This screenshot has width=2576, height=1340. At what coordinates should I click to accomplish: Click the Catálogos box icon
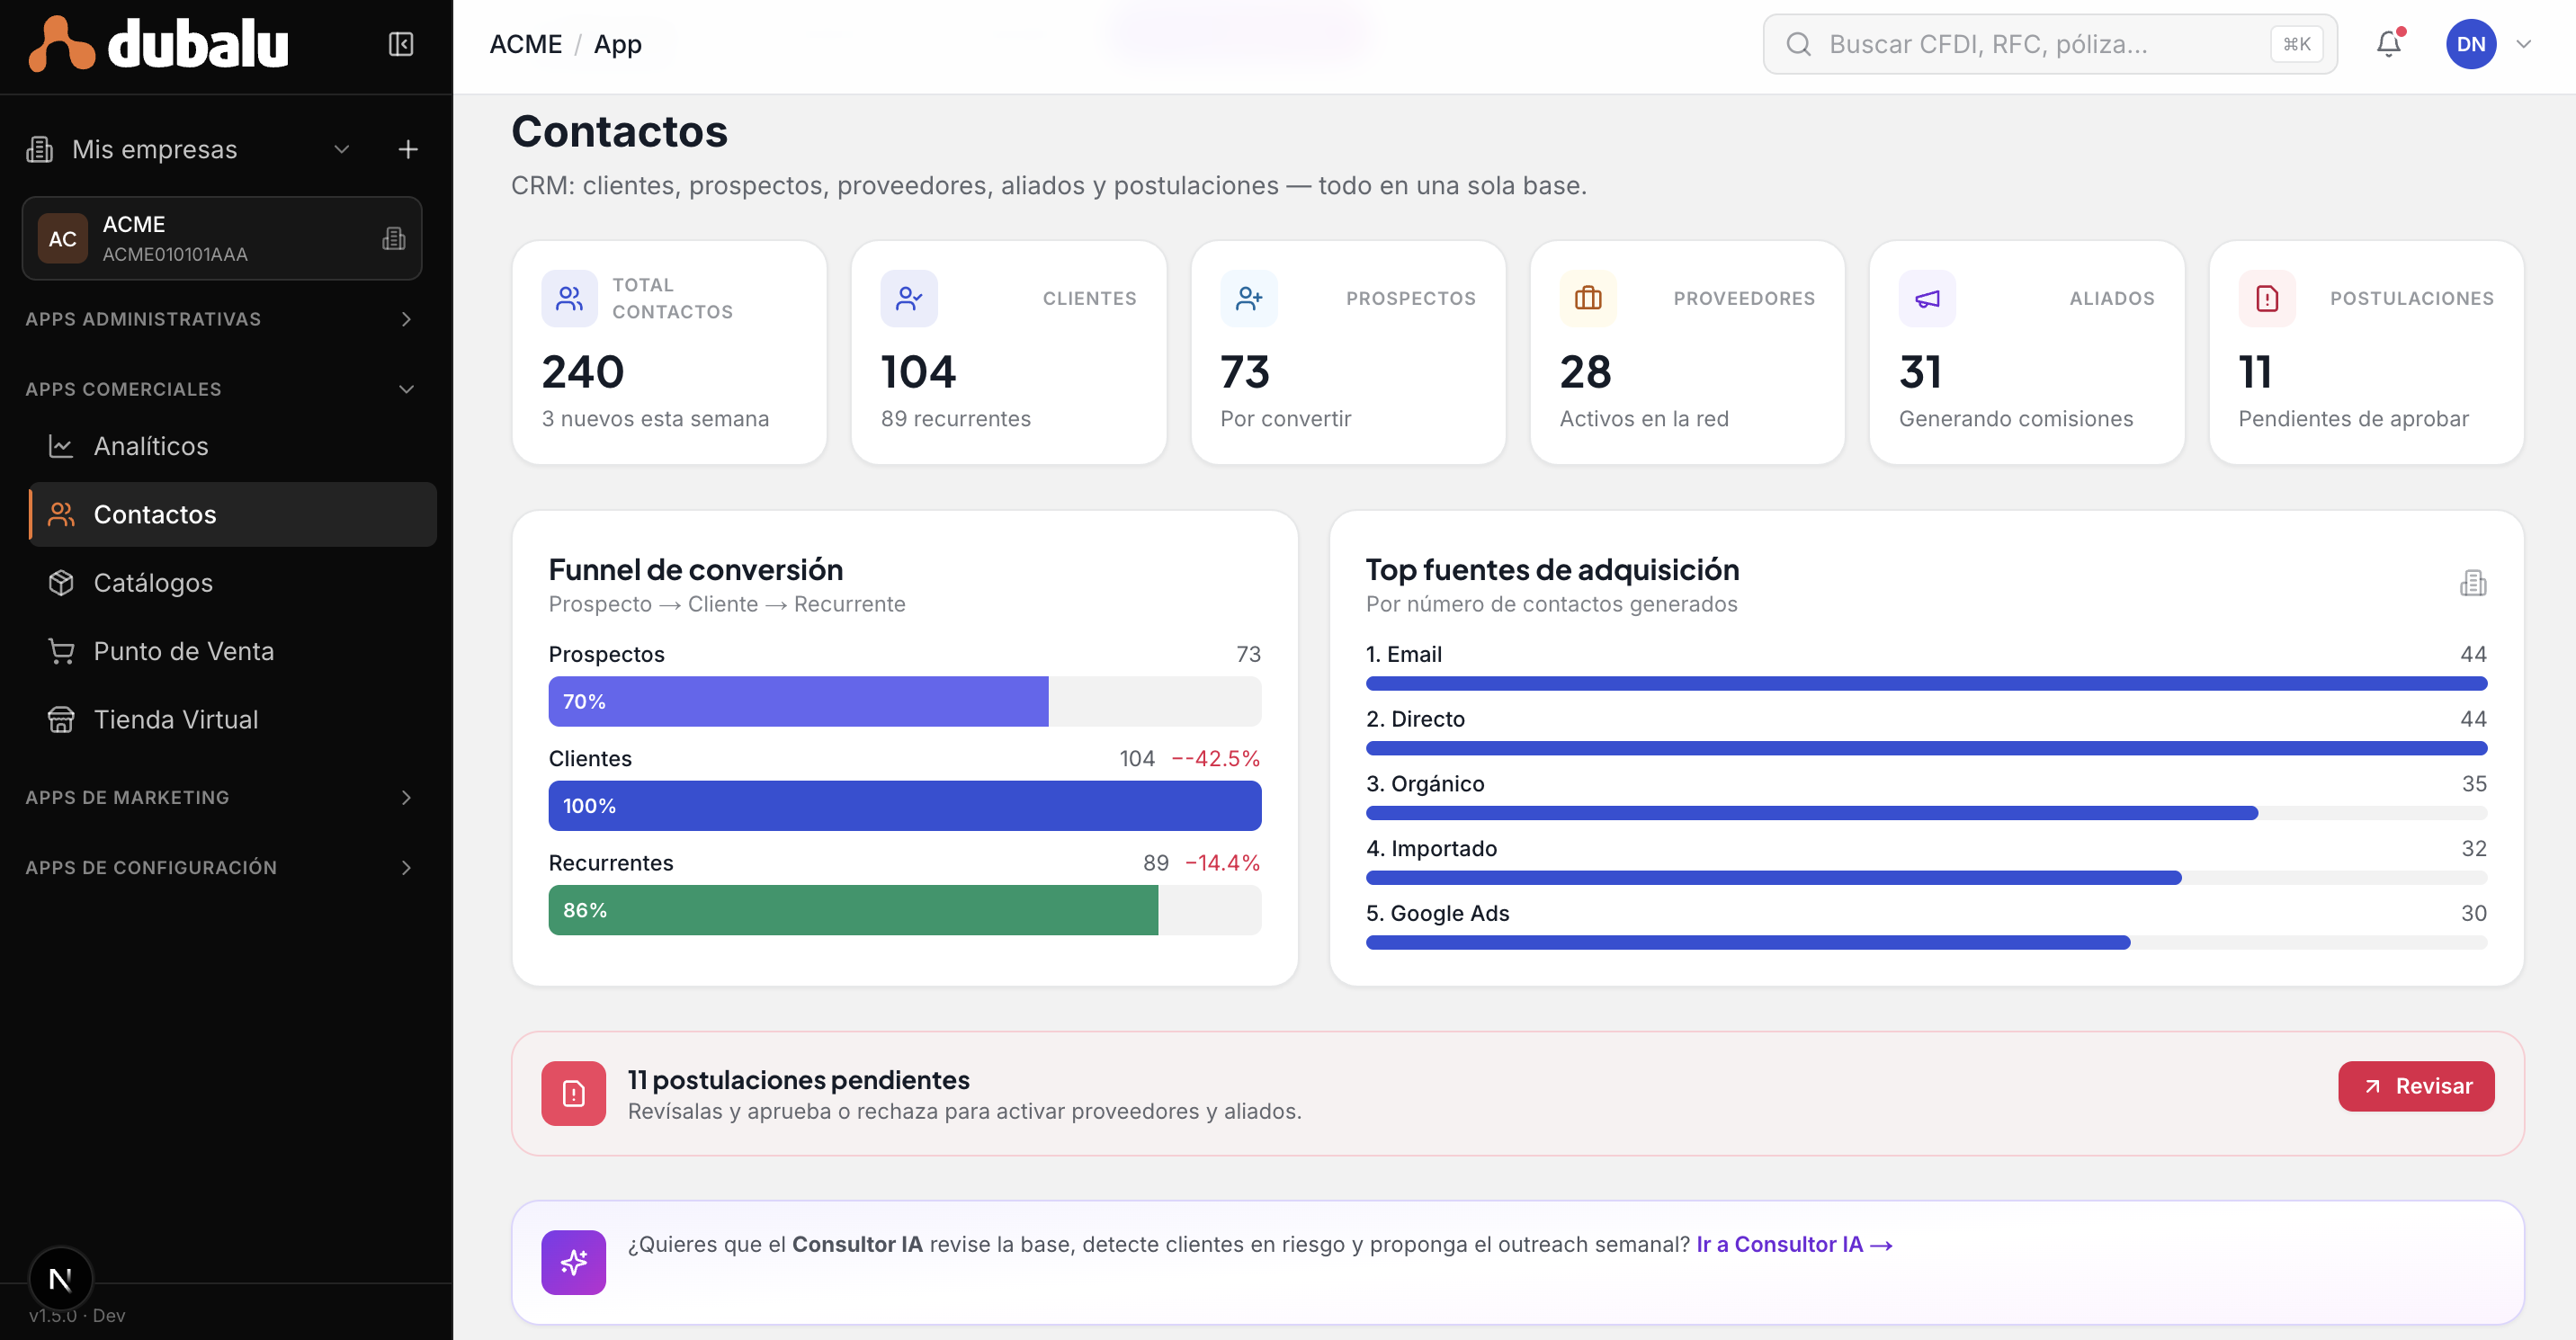[61, 583]
